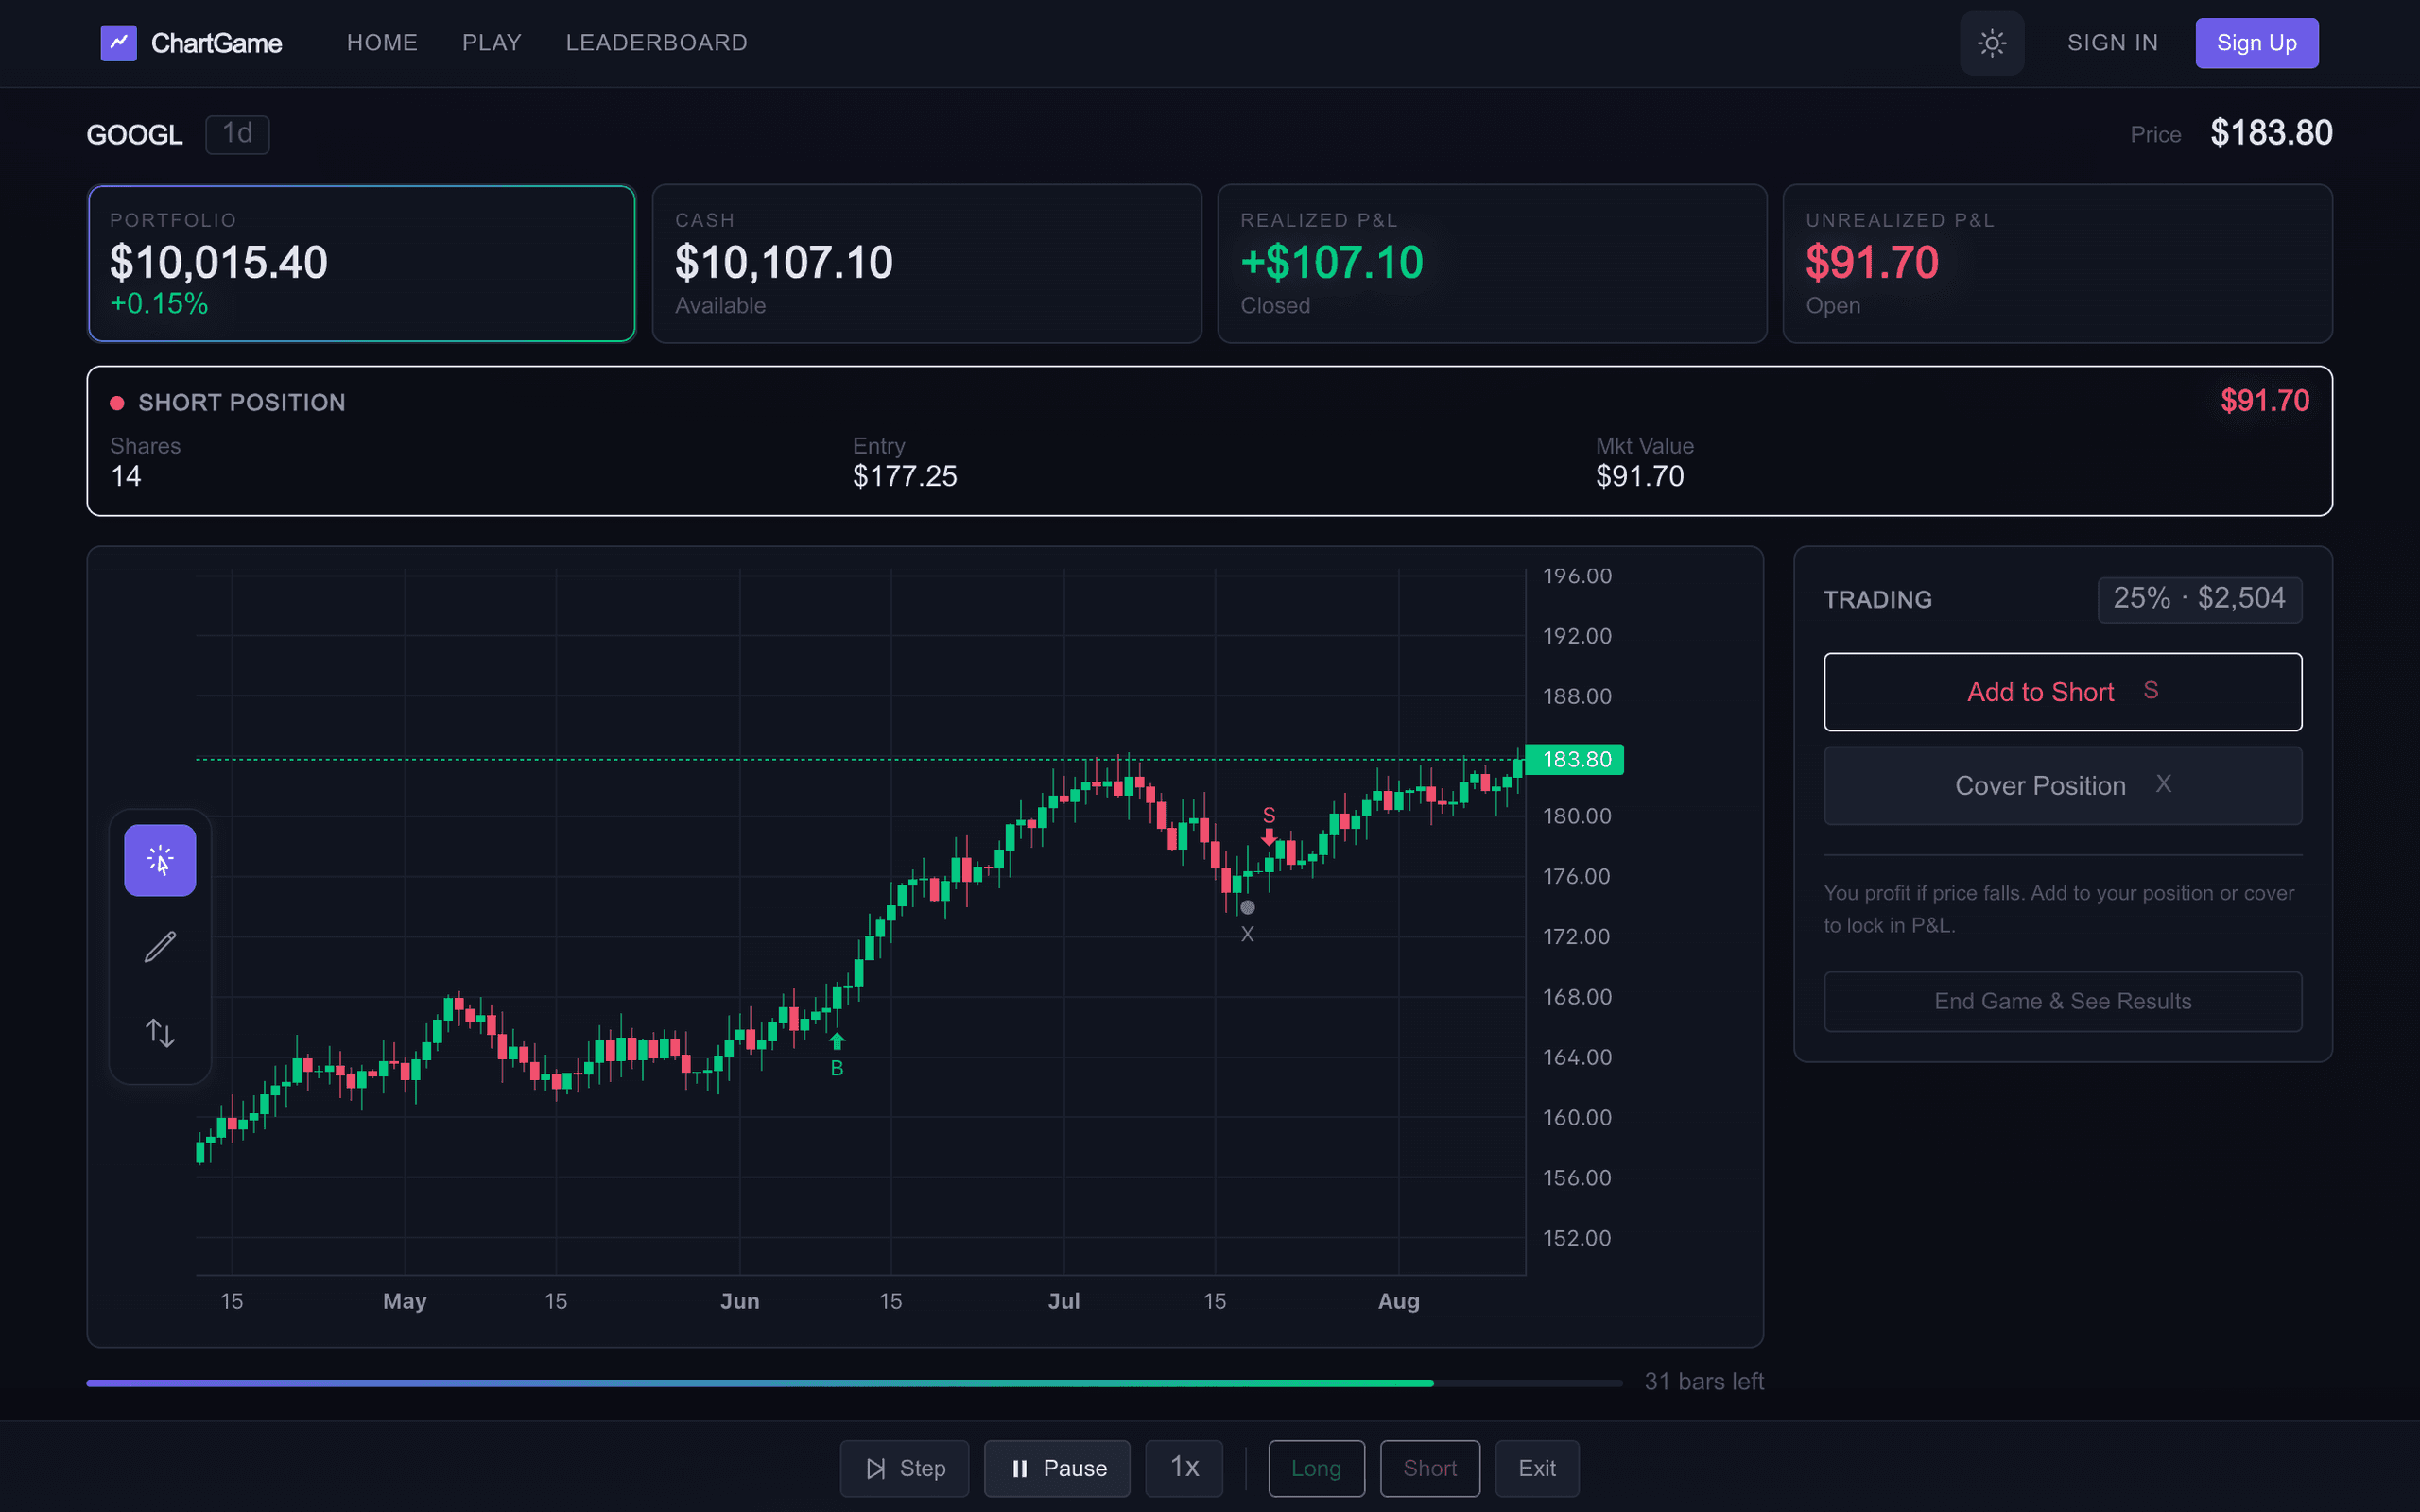Viewport: 2420px width, 1512px height.
Task: Toggle the Short position mode
Action: coord(1430,1468)
